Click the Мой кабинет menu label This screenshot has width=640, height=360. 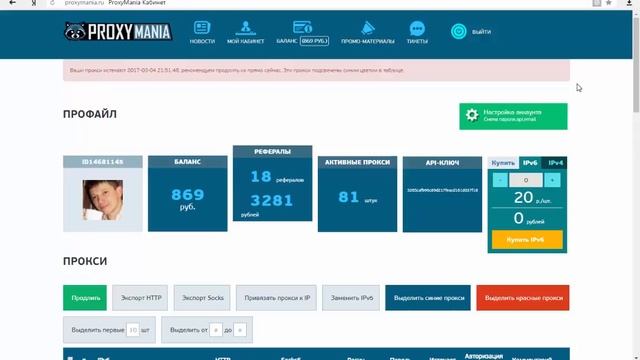pyautogui.click(x=245, y=41)
